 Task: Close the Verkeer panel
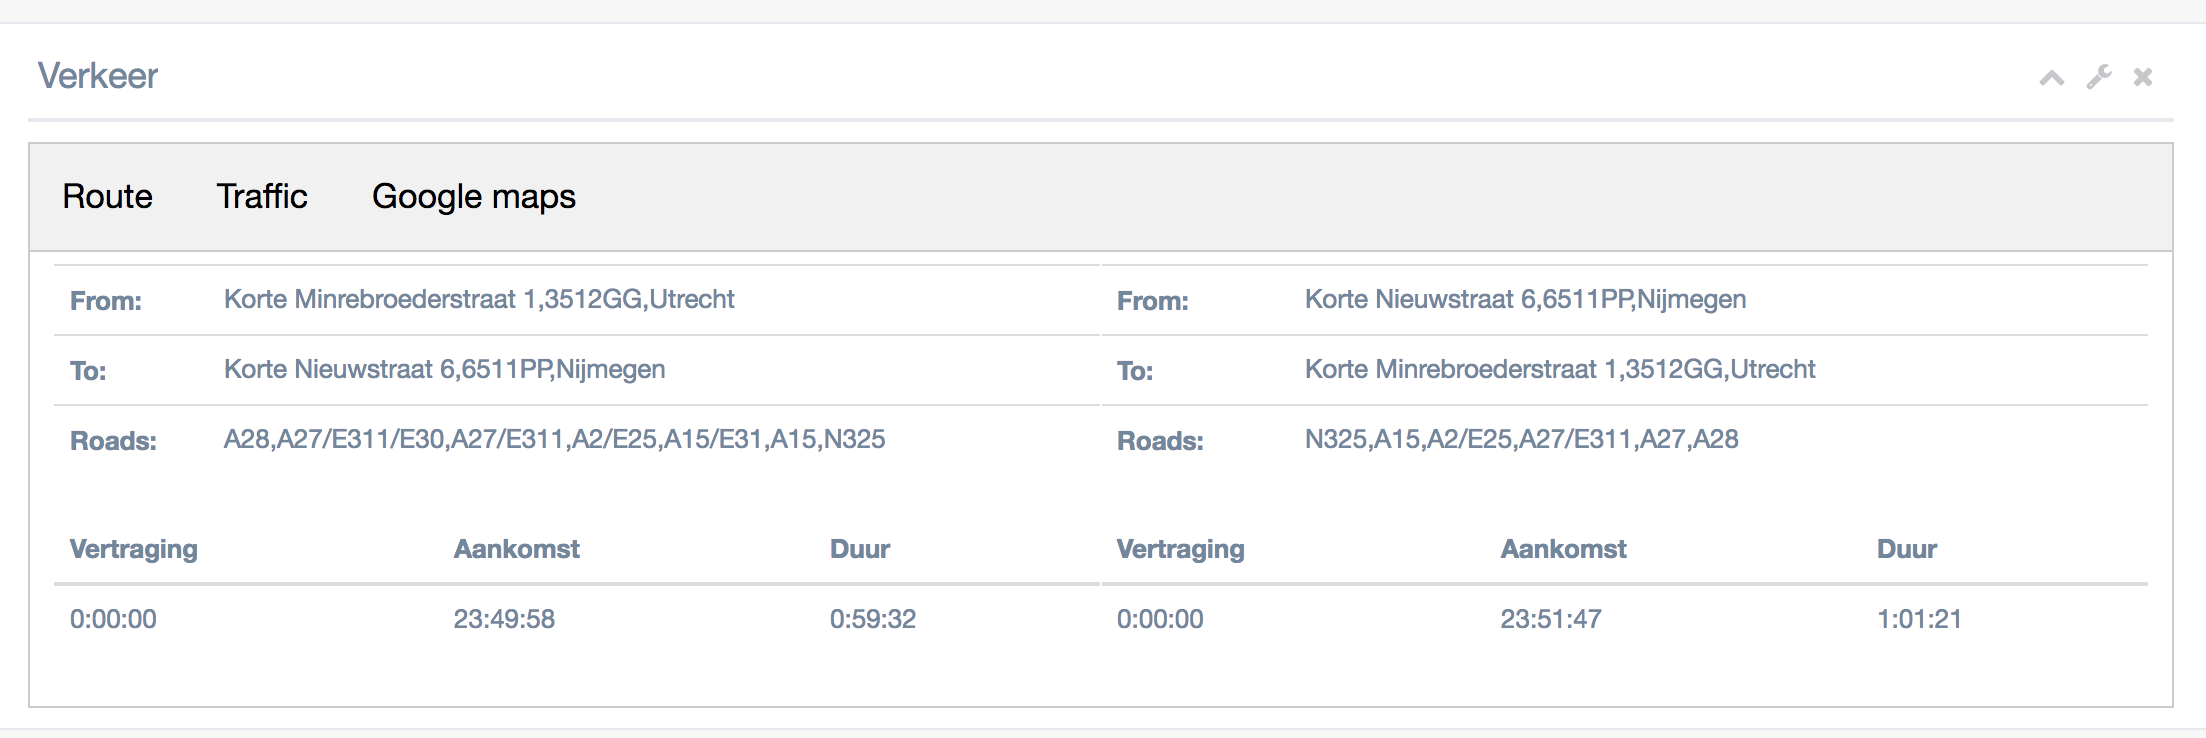pyautogui.click(x=2143, y=77)
